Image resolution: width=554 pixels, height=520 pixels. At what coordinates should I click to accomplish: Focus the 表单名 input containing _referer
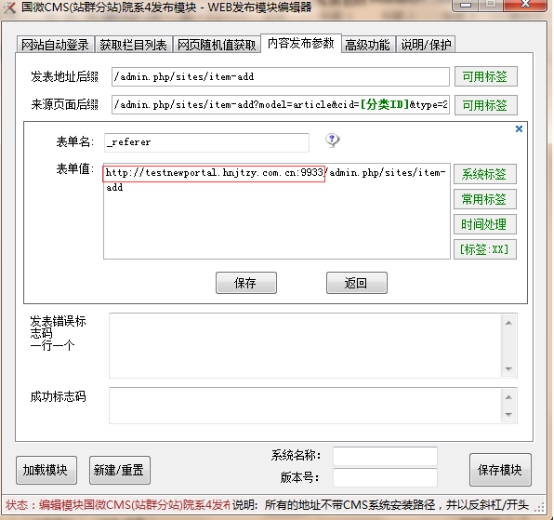click(206, 142)
